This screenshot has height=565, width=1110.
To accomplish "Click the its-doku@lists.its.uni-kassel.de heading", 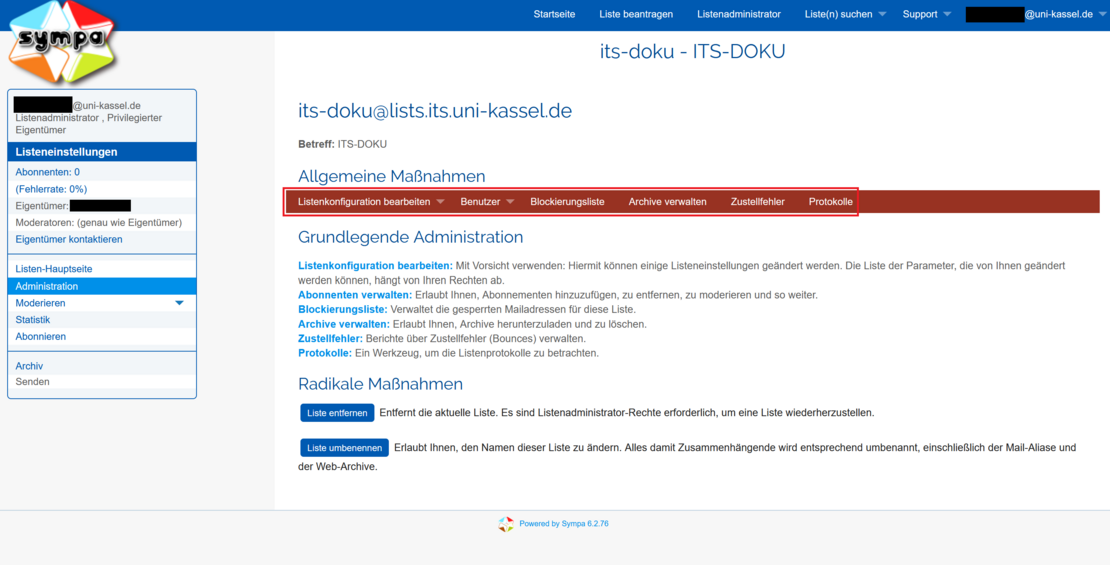I will [435, 111].
